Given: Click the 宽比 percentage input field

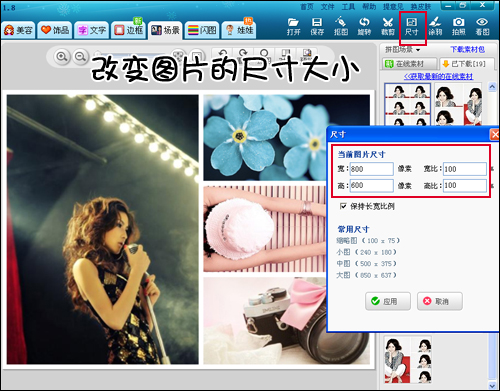Looking at the screenshot, I should click(465, 169).
